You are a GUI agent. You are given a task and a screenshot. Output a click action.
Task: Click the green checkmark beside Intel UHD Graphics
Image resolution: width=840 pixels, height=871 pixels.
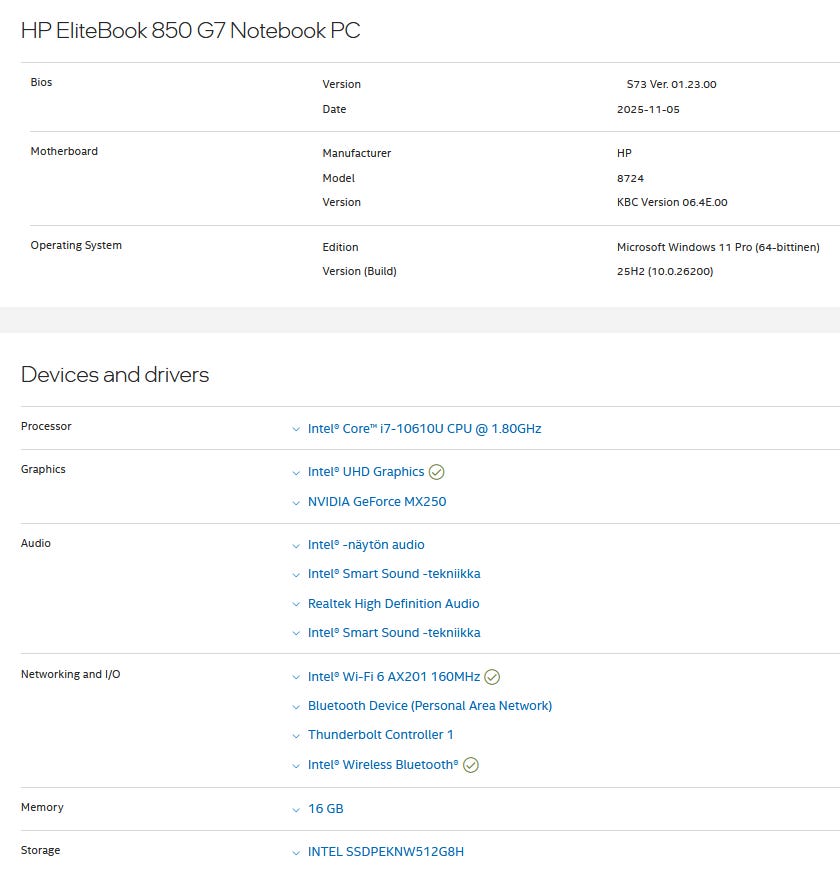[x=436, y=472]
